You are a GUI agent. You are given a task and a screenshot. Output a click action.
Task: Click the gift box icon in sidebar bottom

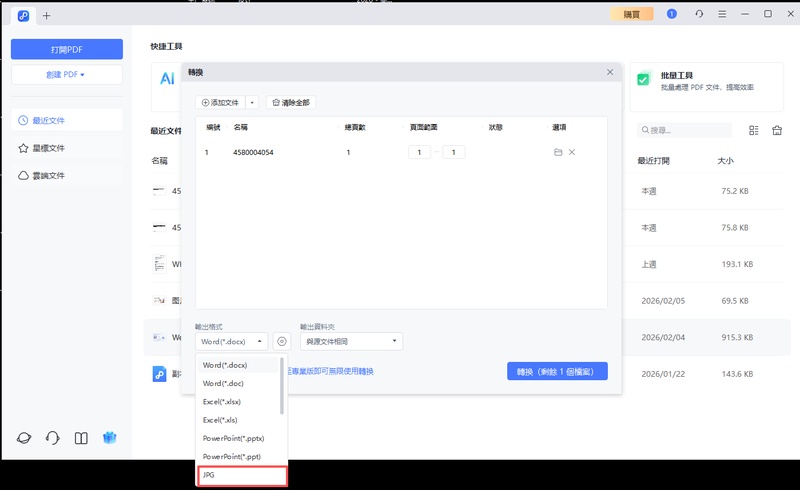(111, 438)
